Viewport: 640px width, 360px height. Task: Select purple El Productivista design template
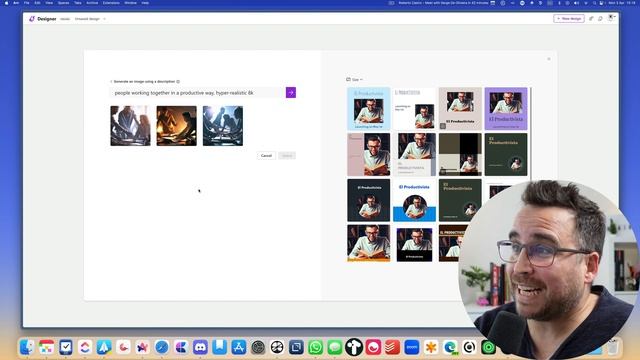[506, 109]
